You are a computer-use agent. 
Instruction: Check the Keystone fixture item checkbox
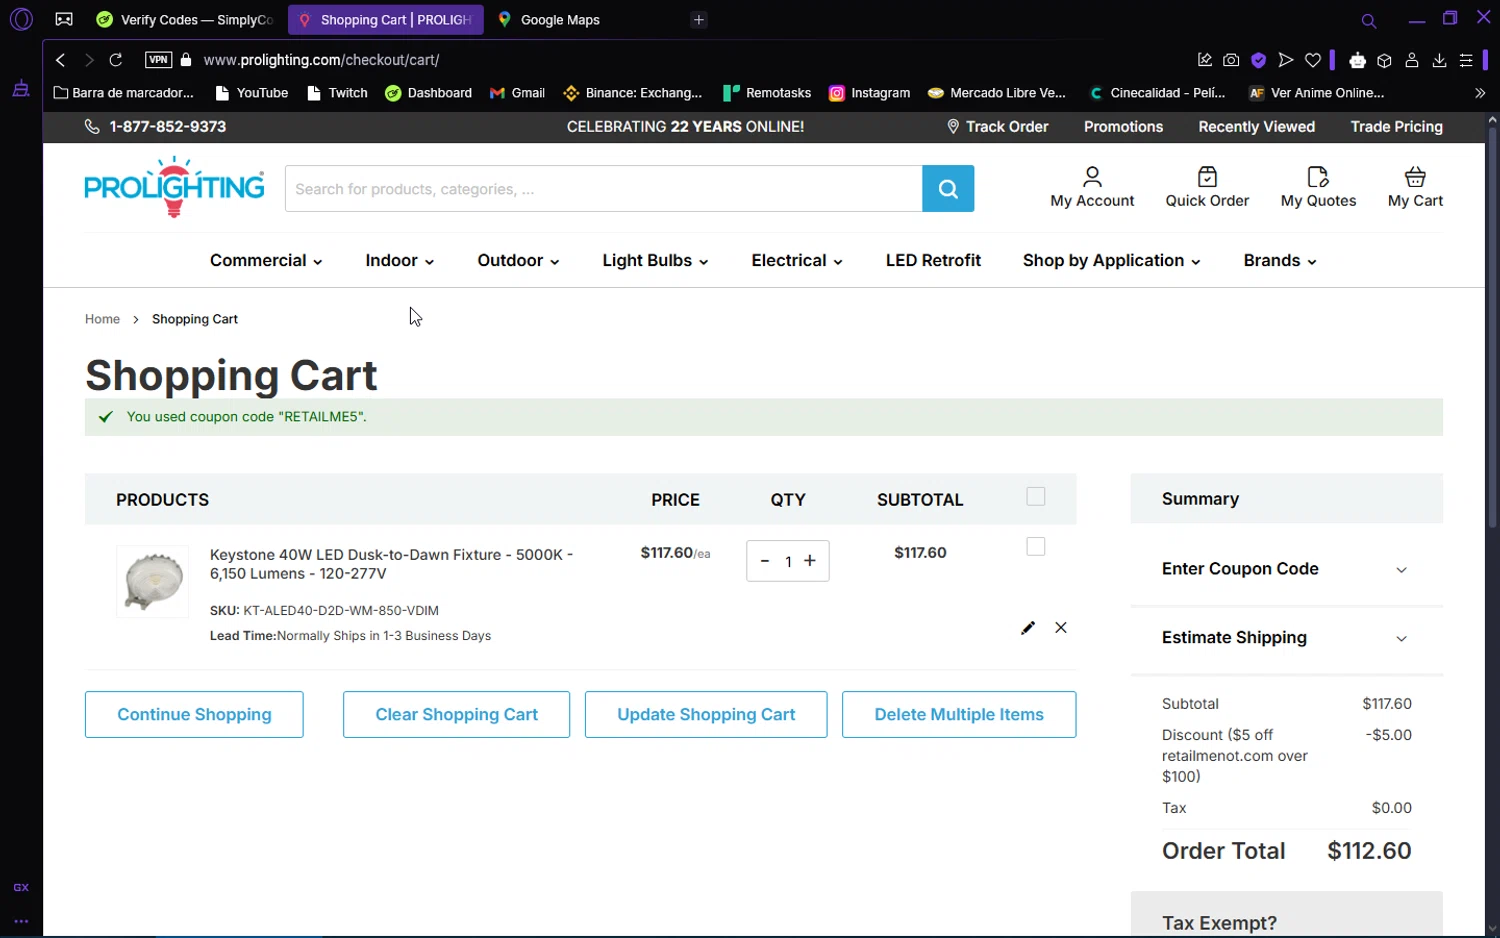(x=1036, y=547)
